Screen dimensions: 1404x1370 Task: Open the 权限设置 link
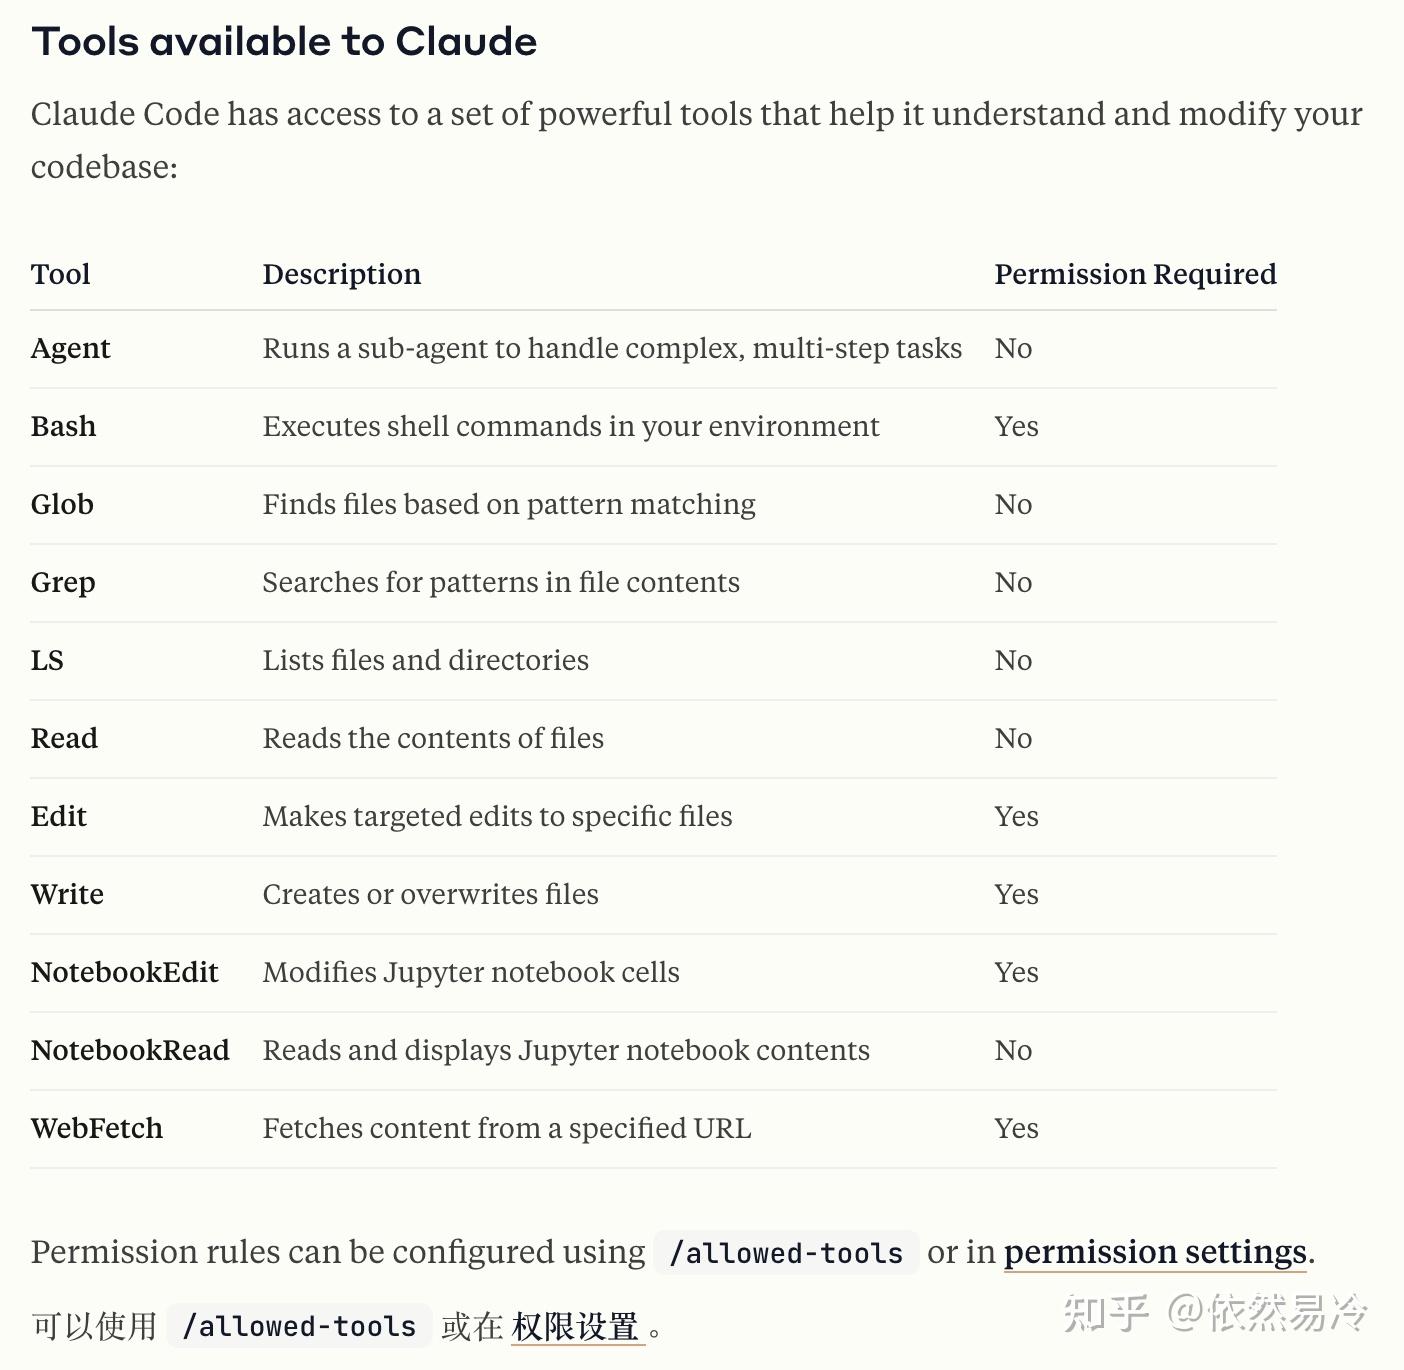pyautogui.click(x=576, y=1327)
